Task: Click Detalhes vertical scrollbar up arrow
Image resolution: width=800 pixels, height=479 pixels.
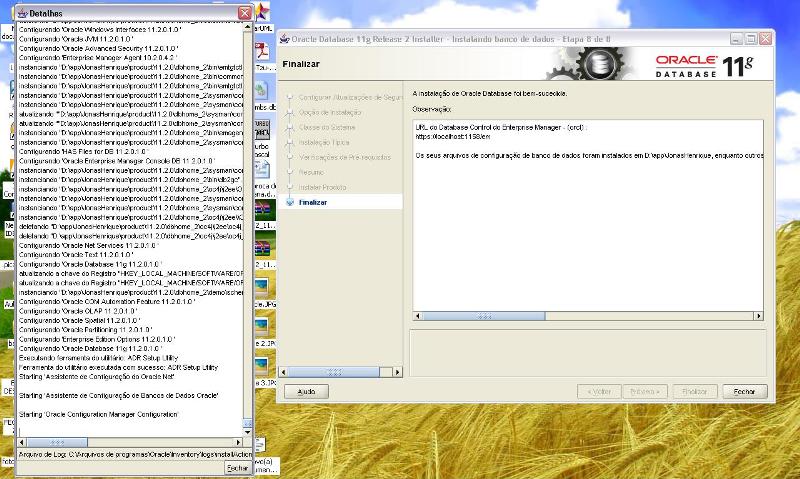Action: point(248,27)
